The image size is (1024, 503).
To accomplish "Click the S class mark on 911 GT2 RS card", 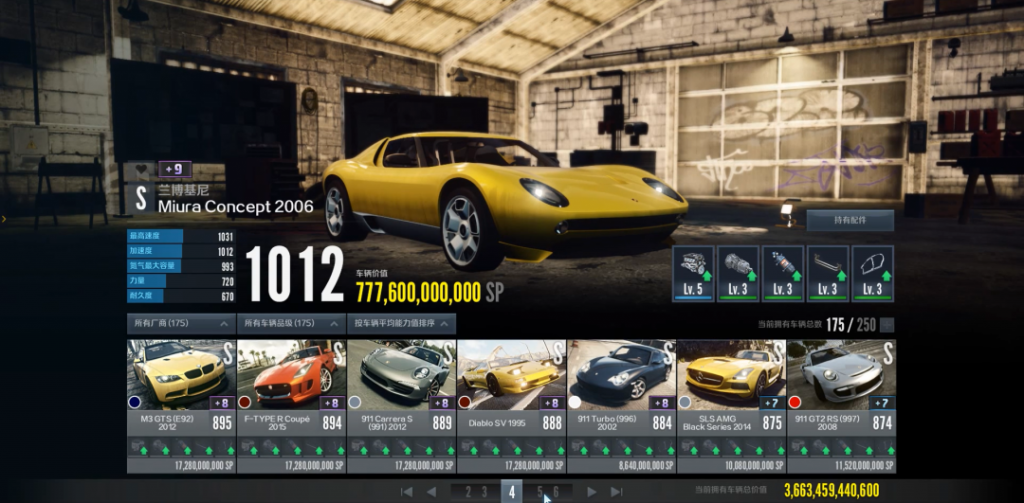I will click(888, 353).
